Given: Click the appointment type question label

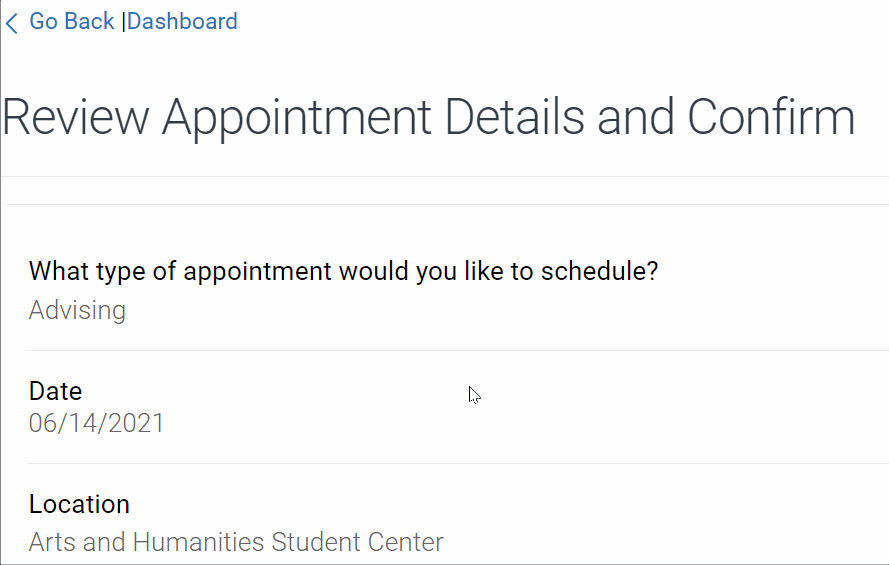Looking at the screenshot, I should (343, 271).
